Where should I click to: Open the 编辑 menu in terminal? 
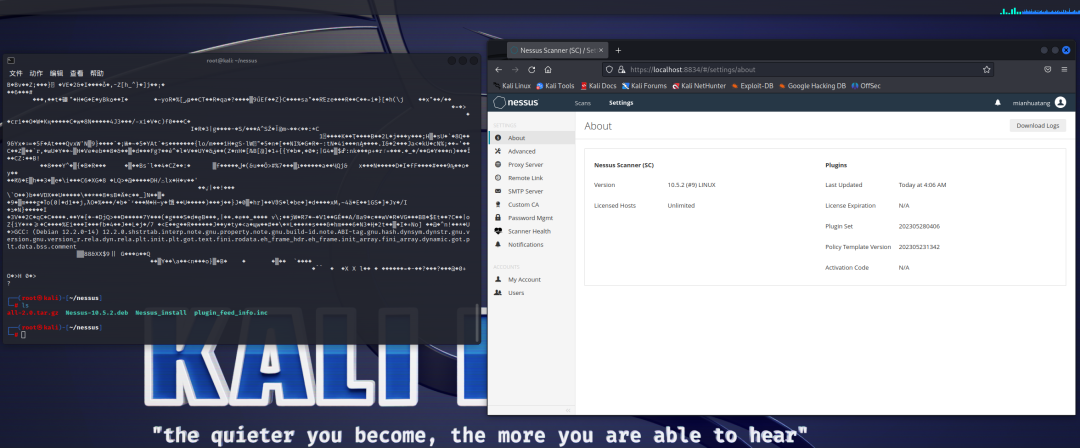[x=56, y=73]
